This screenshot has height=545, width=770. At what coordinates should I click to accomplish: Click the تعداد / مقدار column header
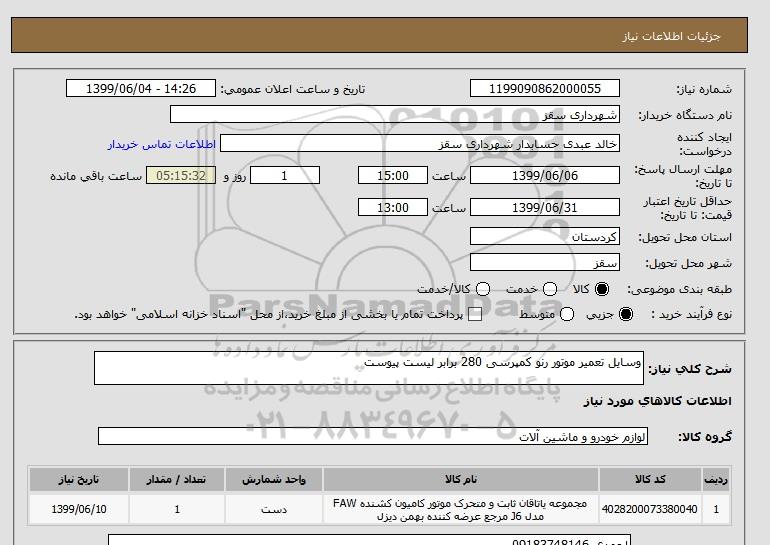coord(177,479)
